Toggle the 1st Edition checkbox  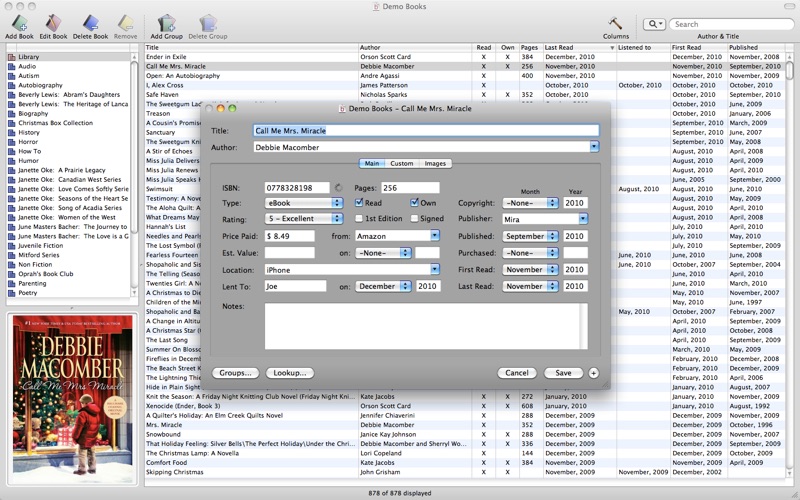click(360, 218)
